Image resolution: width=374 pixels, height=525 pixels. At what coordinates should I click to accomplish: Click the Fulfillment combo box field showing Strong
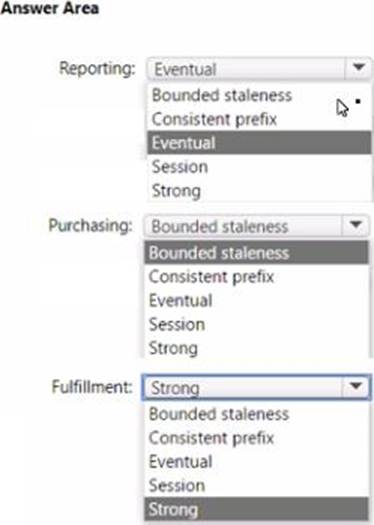pyautogui.click(x=256, y=387)
